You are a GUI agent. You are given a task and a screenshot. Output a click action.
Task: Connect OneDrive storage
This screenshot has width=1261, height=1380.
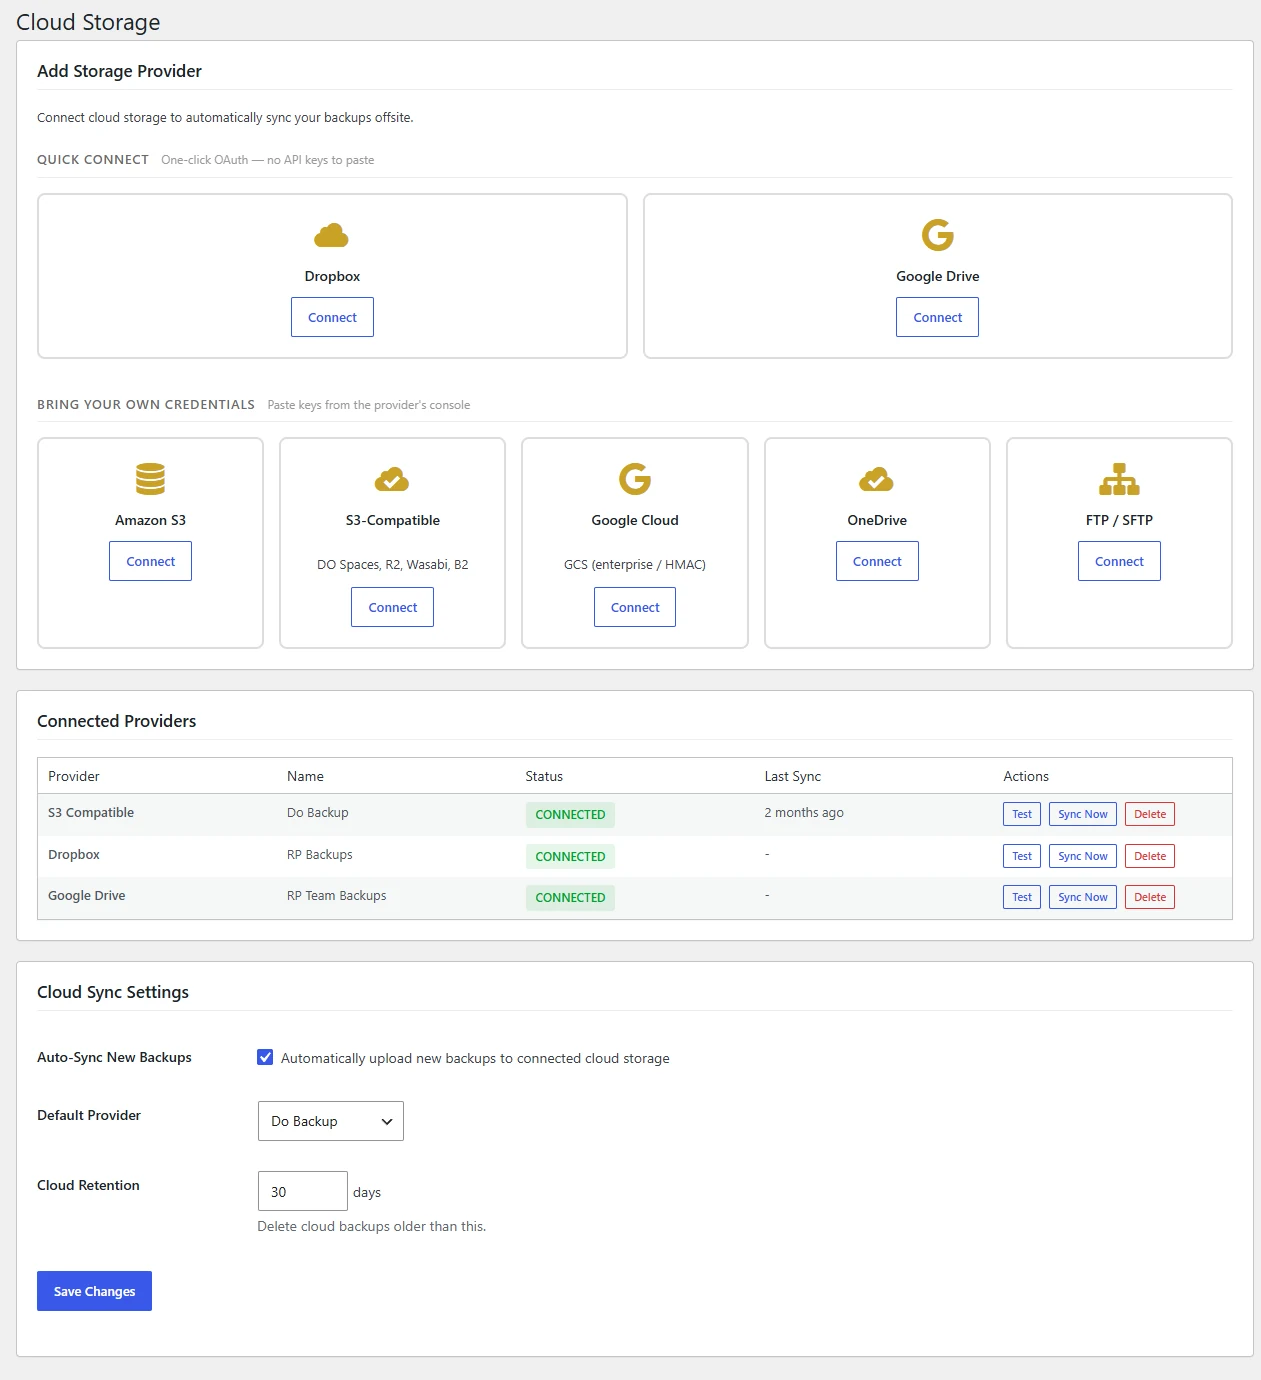coord(877,561)
